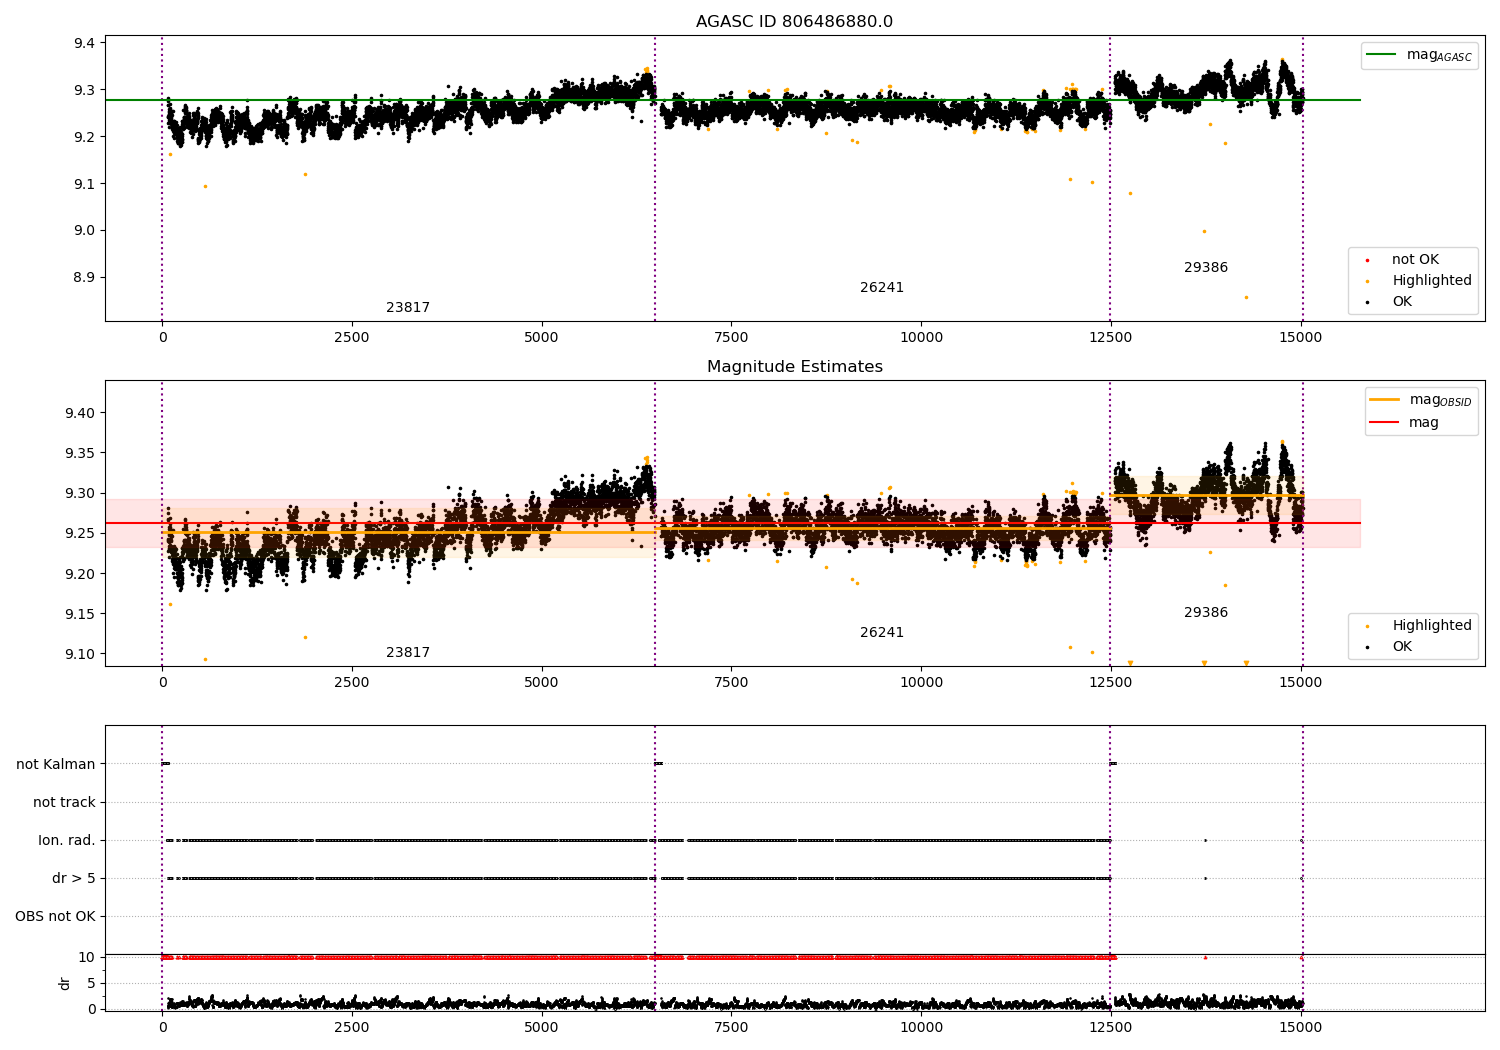Click the 23817 OBSID label in the middle plot

408,653
